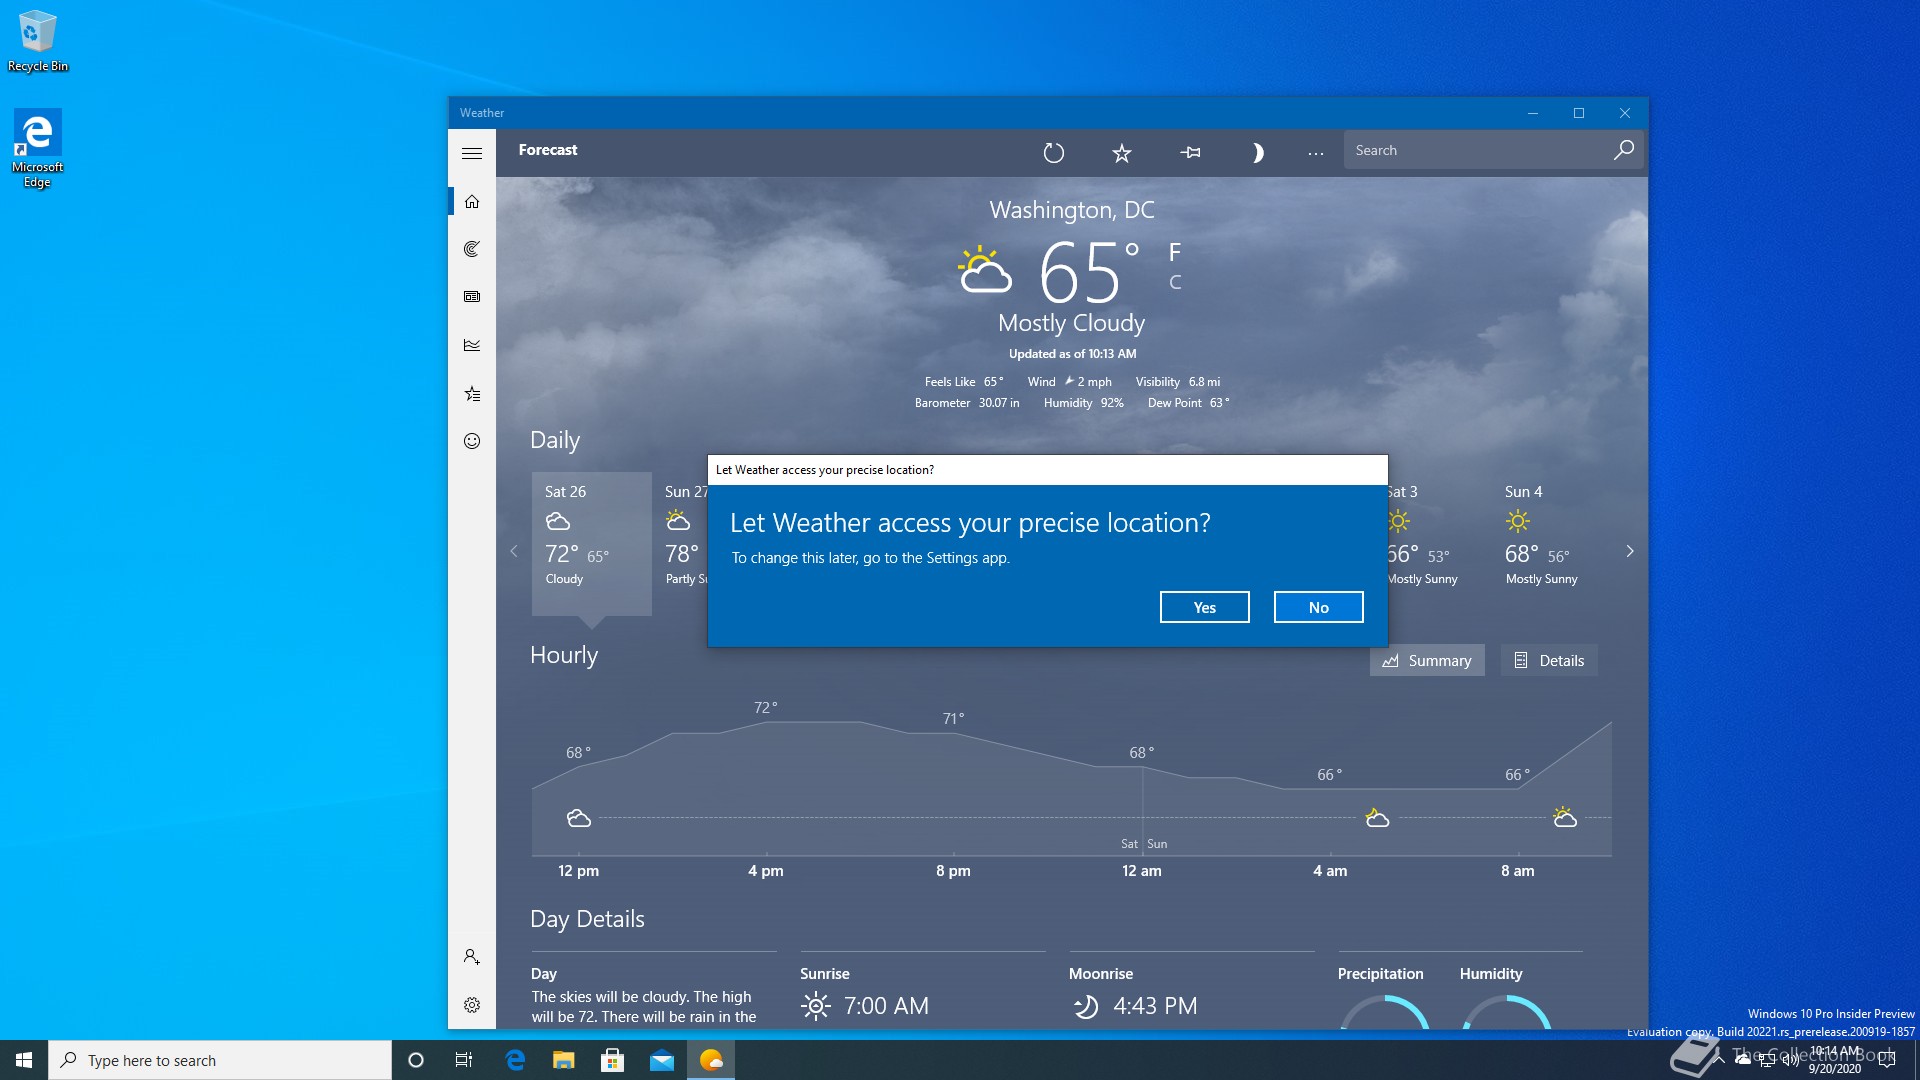Open Mail app from the taskbar

pyautogui.click(x=662, y=1060)
